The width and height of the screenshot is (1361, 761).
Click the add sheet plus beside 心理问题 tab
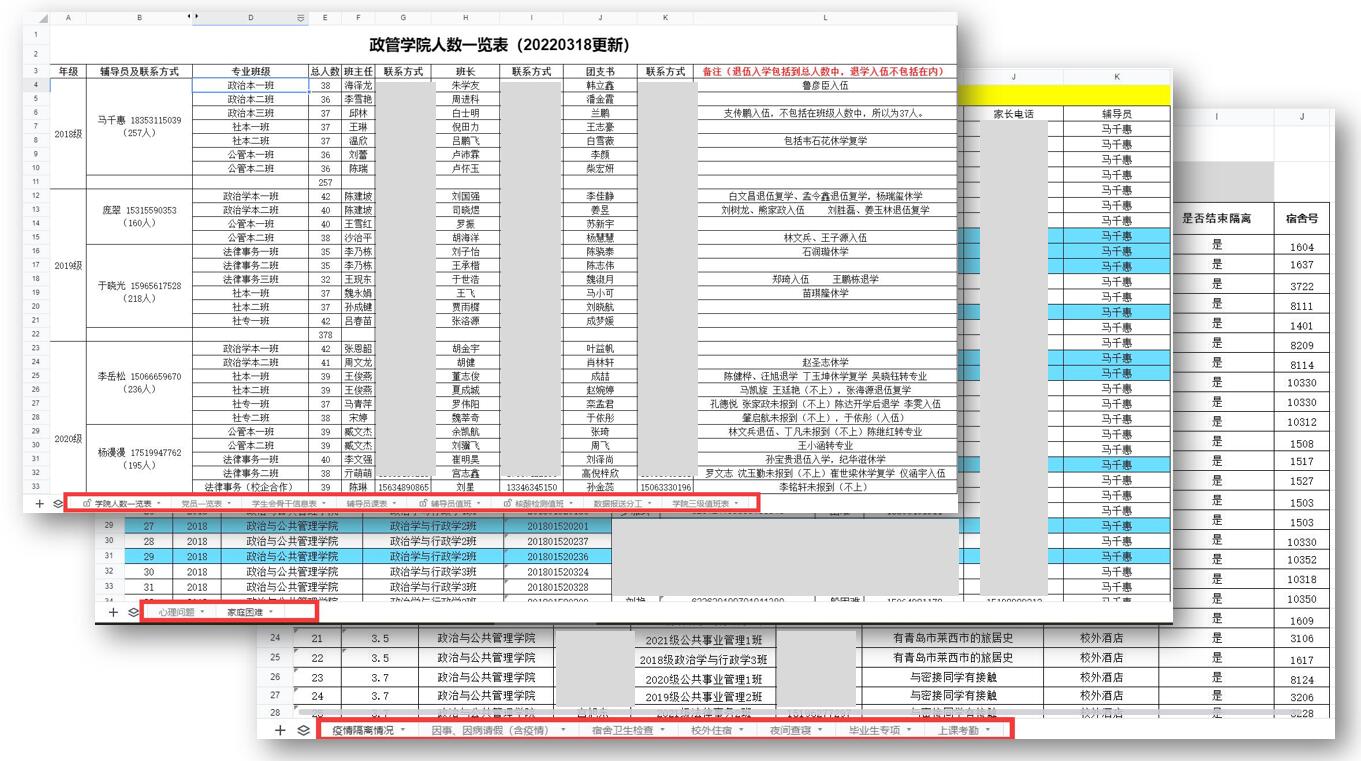(113, 611)
